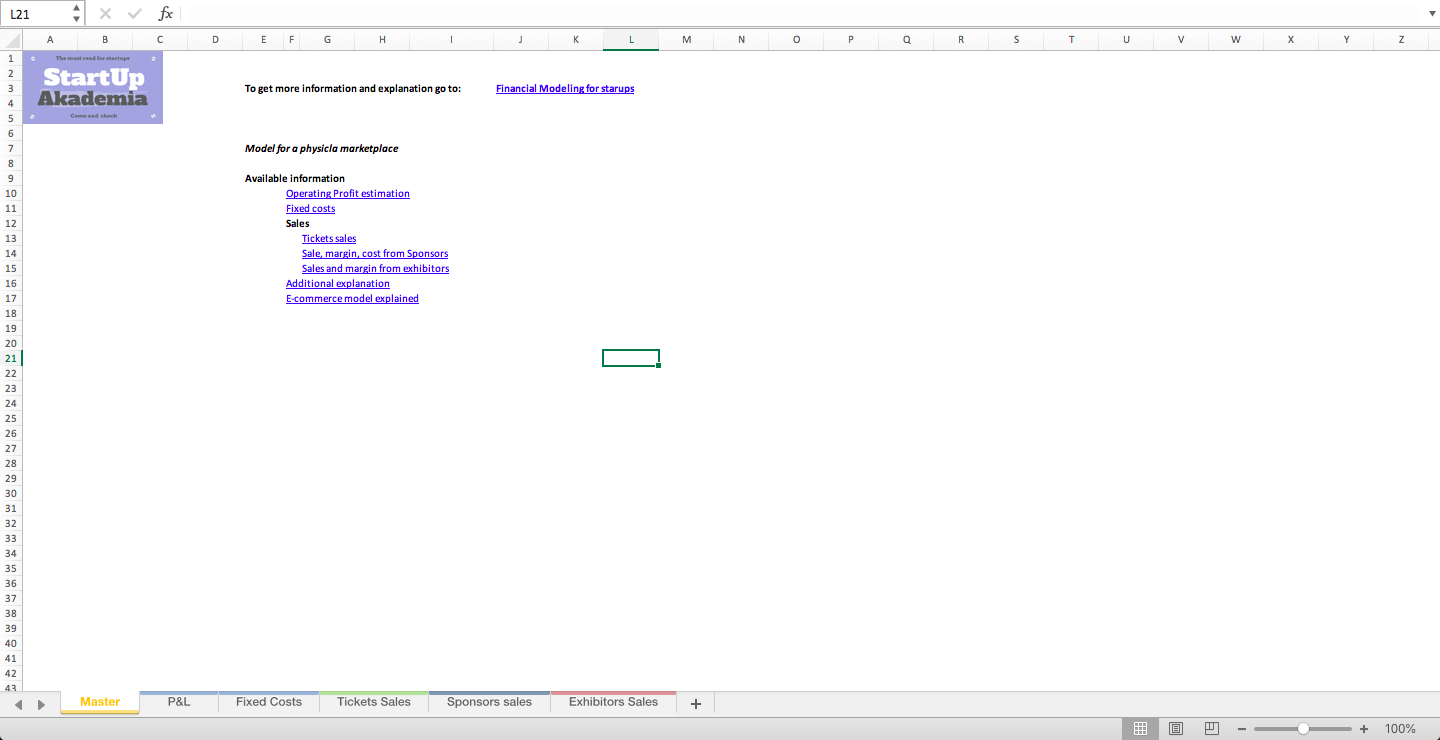Click the Tickets sales hyperlink
The width and height of the screenshot is (1440, 740).
[x=329, y=238]
